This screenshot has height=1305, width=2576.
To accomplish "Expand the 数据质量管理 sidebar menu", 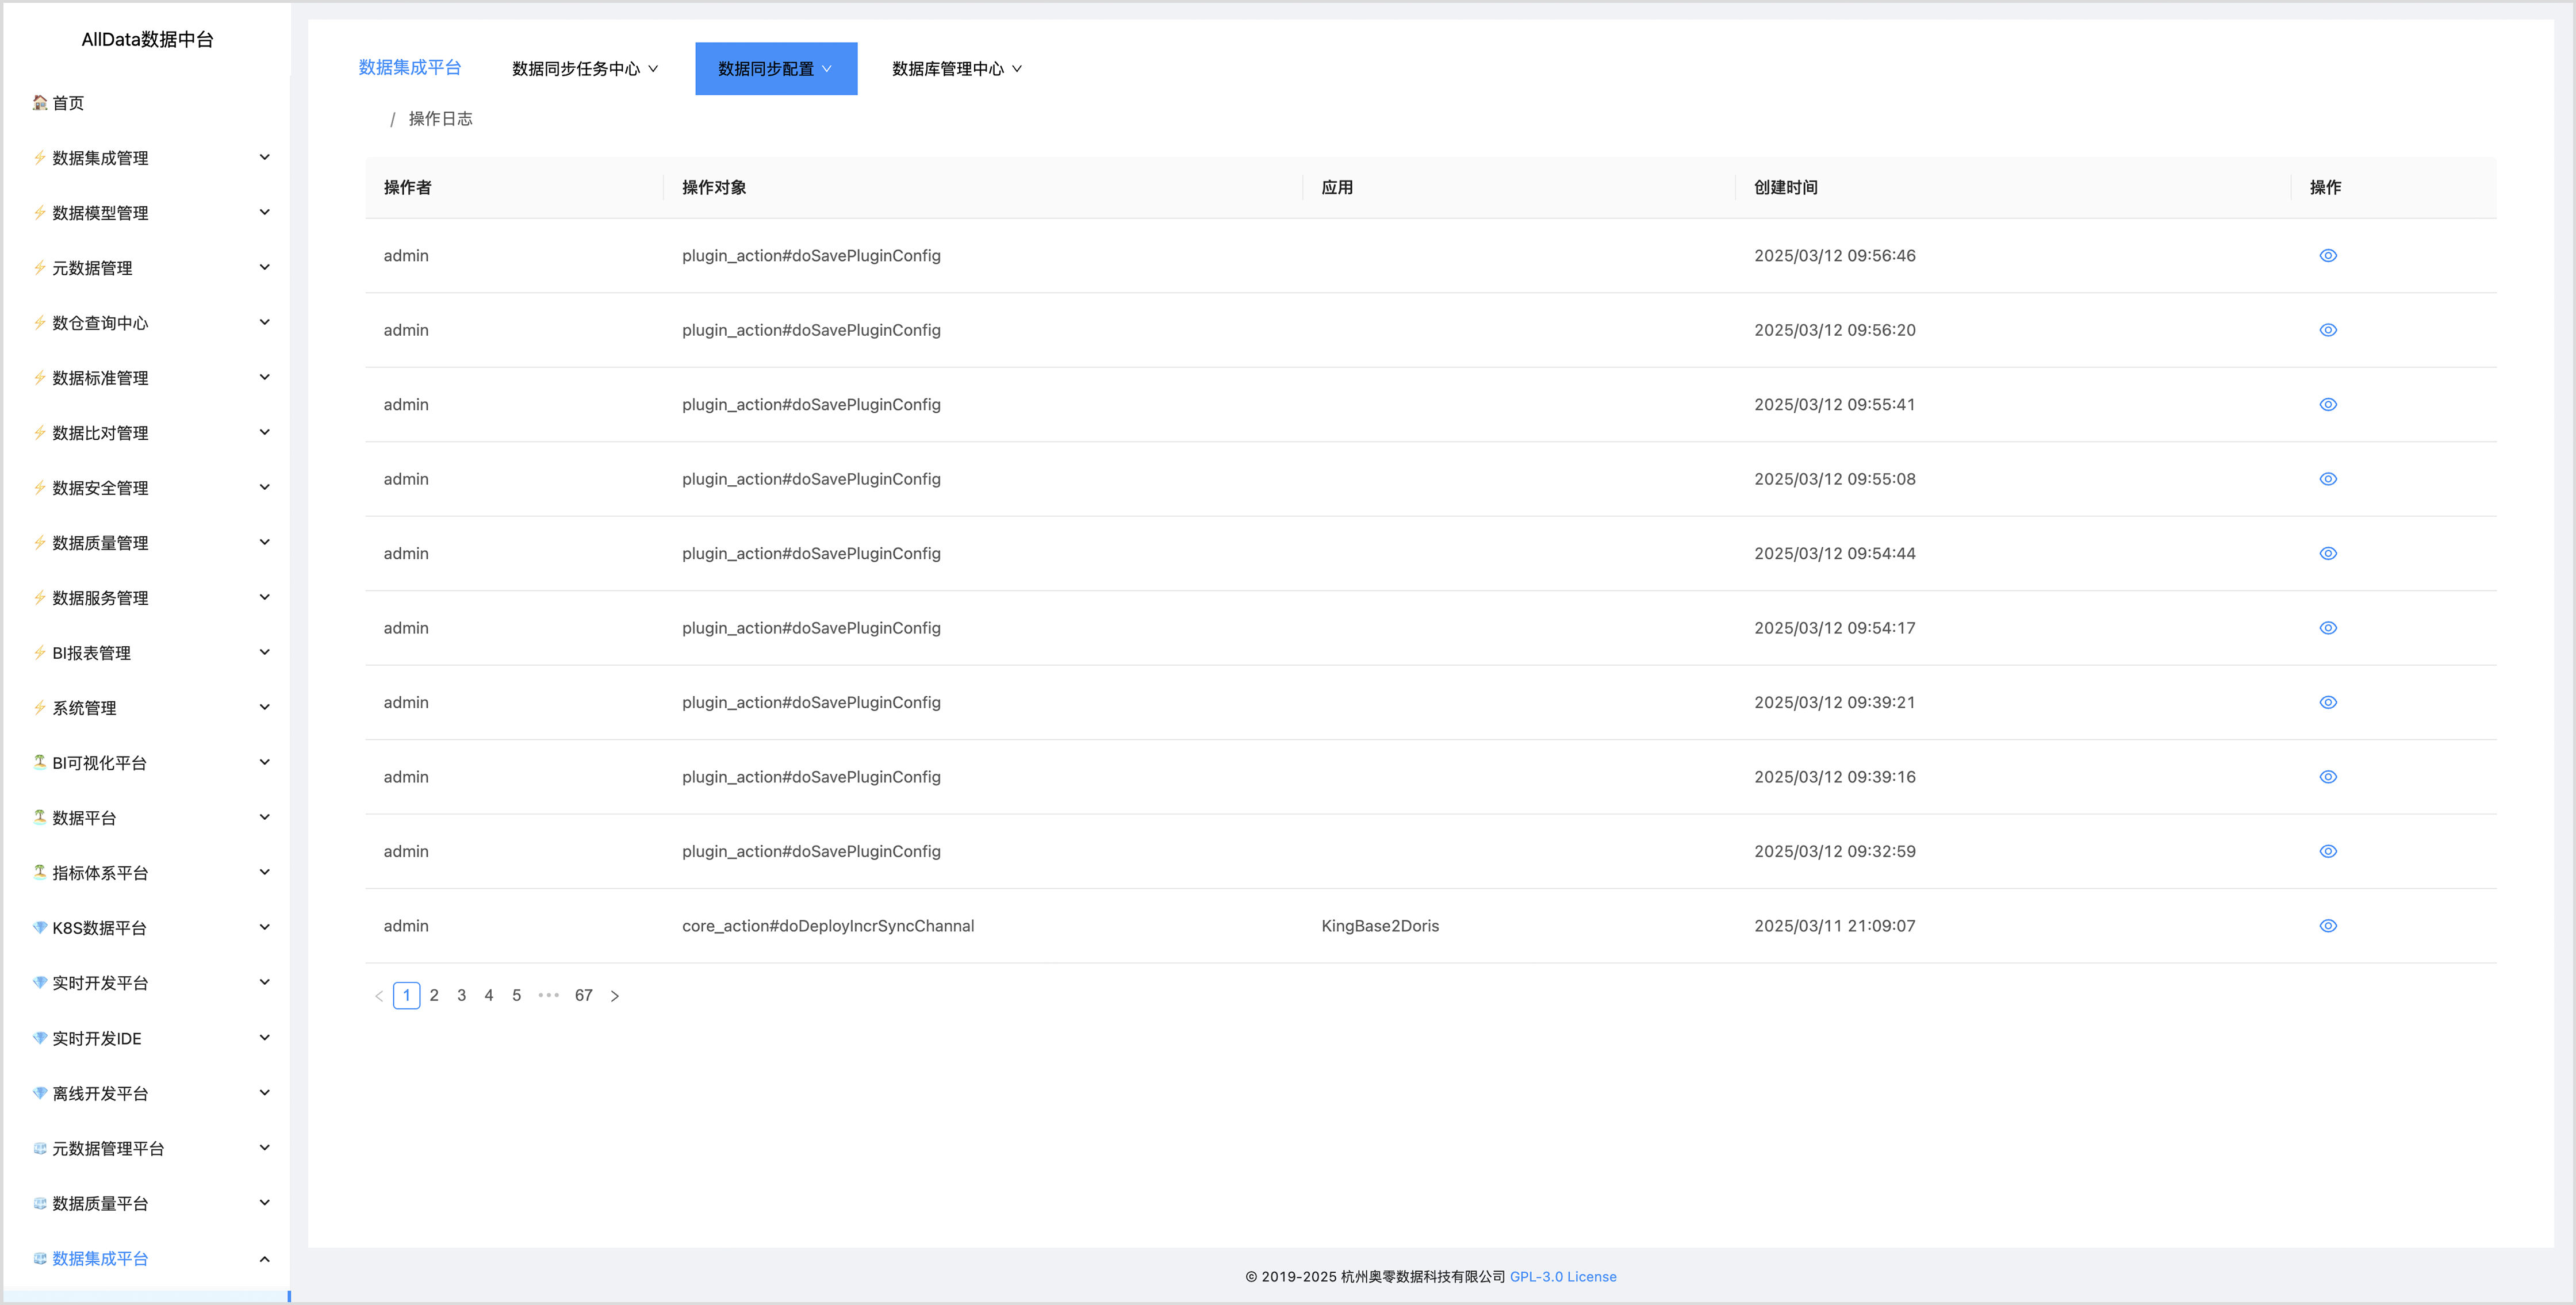I will 264,542.
